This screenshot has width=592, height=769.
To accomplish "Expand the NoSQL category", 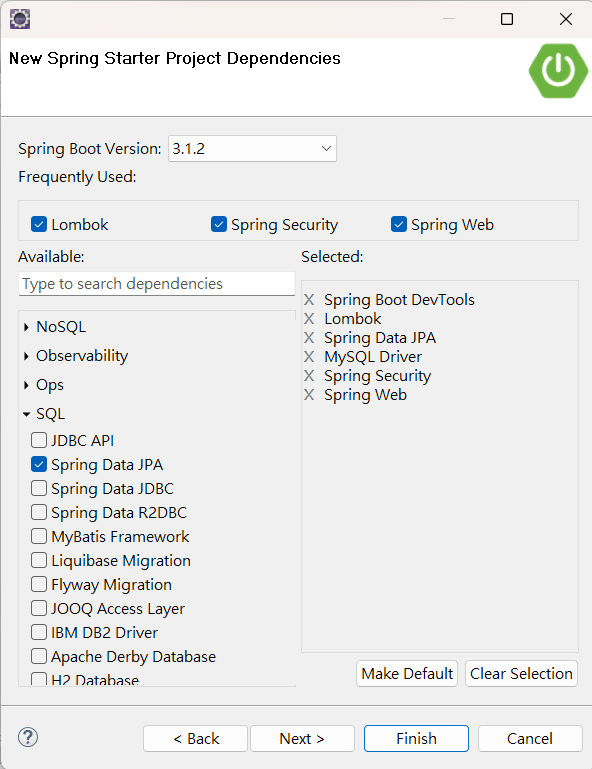I will coord(26,327).
